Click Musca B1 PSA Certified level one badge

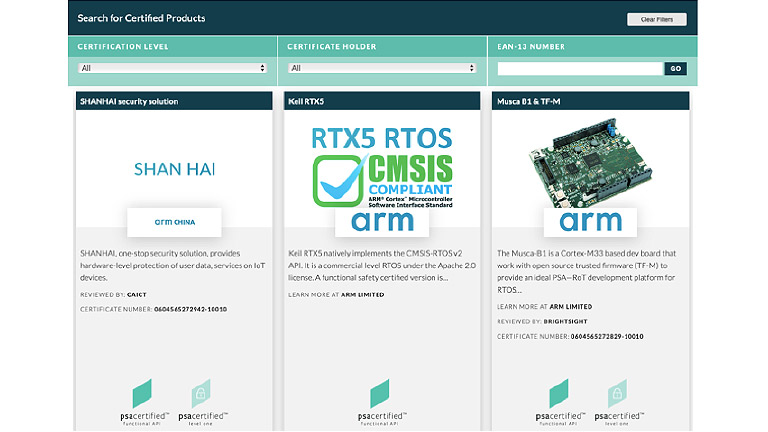coord(619,402)
